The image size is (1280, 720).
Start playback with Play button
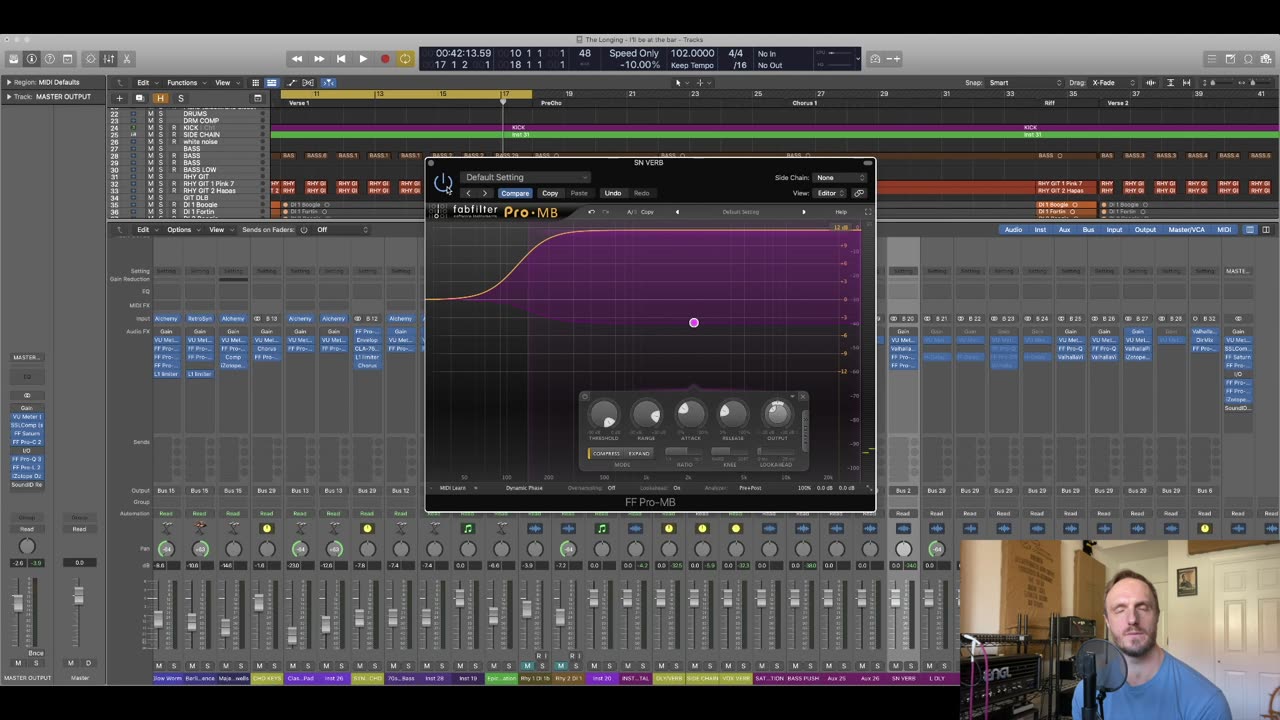click(x=363, y=59)
